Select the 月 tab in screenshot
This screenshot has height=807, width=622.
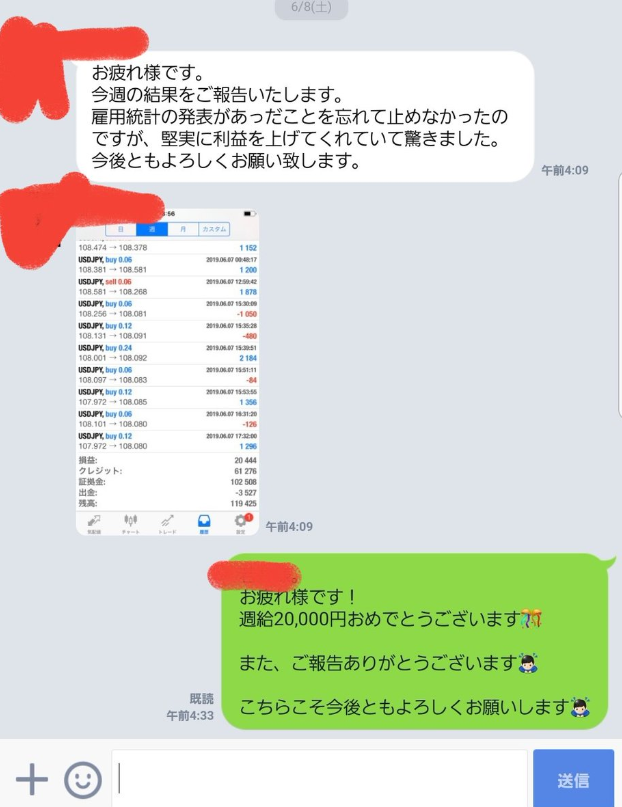(183, 229)
